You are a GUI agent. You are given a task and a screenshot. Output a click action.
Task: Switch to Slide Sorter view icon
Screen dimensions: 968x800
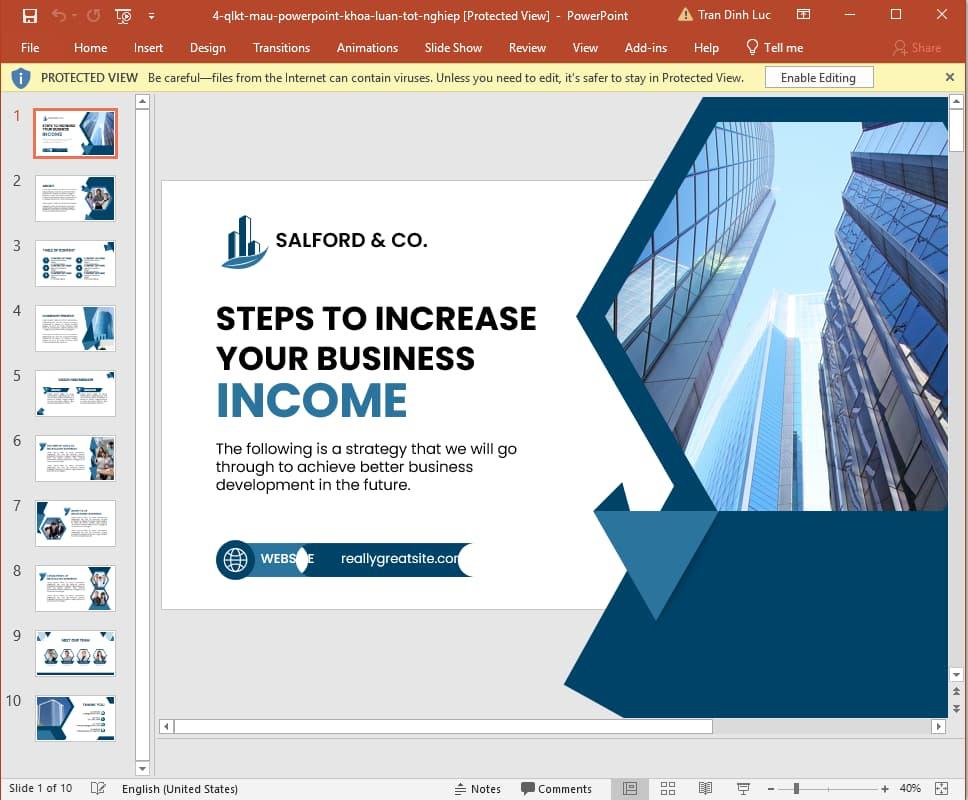click(668, 788)
